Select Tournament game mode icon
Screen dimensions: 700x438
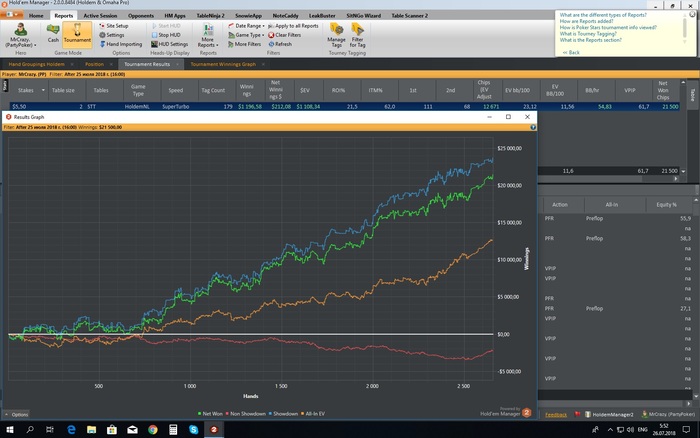[77, 33]
